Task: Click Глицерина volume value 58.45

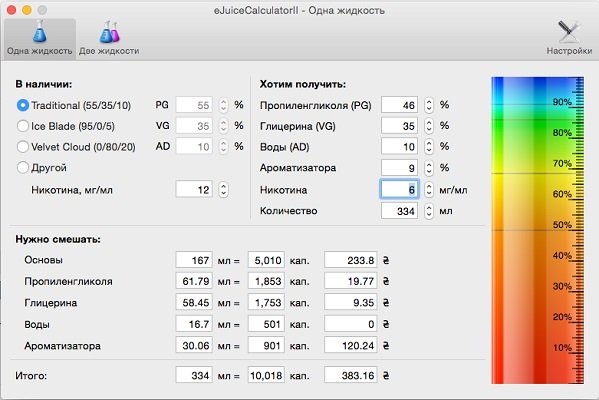Action: click(194, 302)
